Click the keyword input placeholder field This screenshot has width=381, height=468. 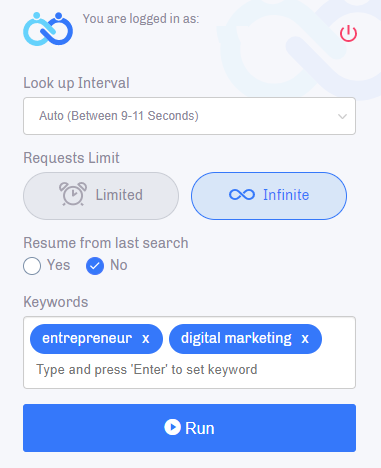pos(147,370)
